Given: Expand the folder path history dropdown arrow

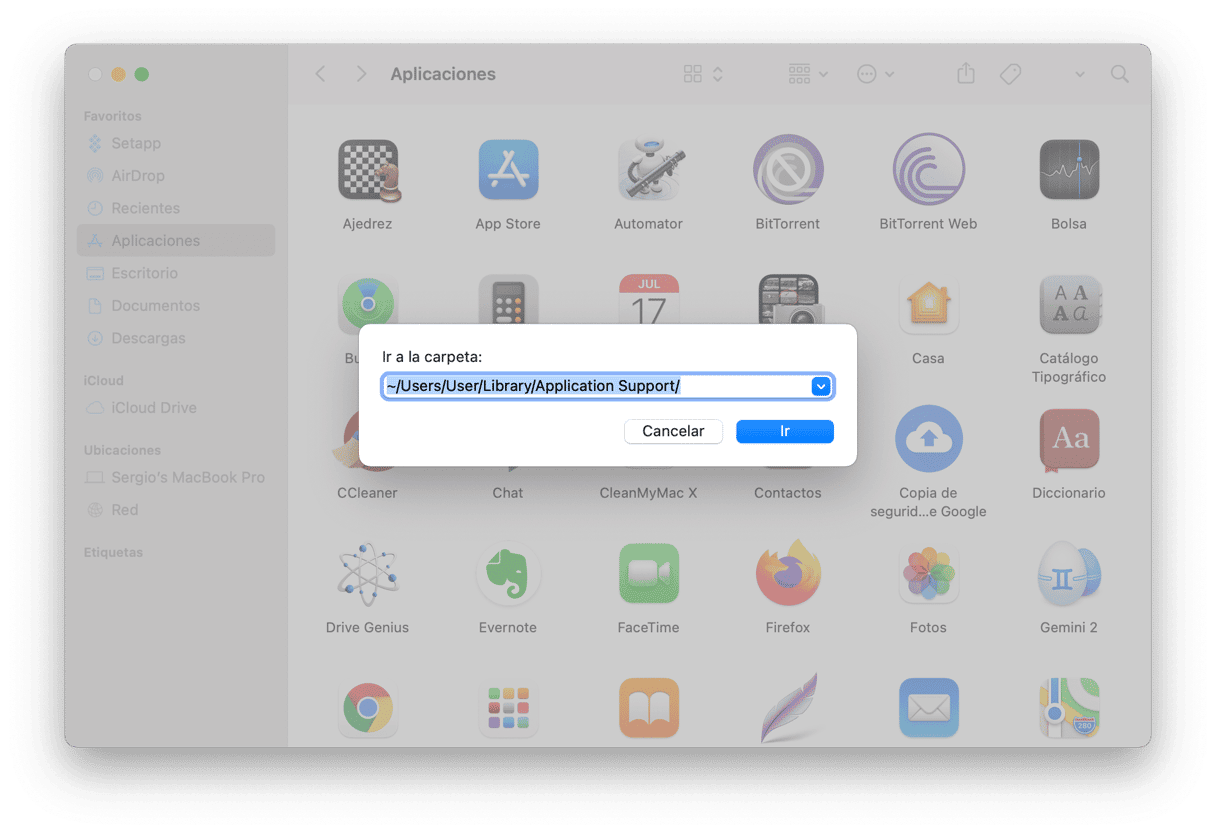Looking at the screenshot, I should coord(821,386).
